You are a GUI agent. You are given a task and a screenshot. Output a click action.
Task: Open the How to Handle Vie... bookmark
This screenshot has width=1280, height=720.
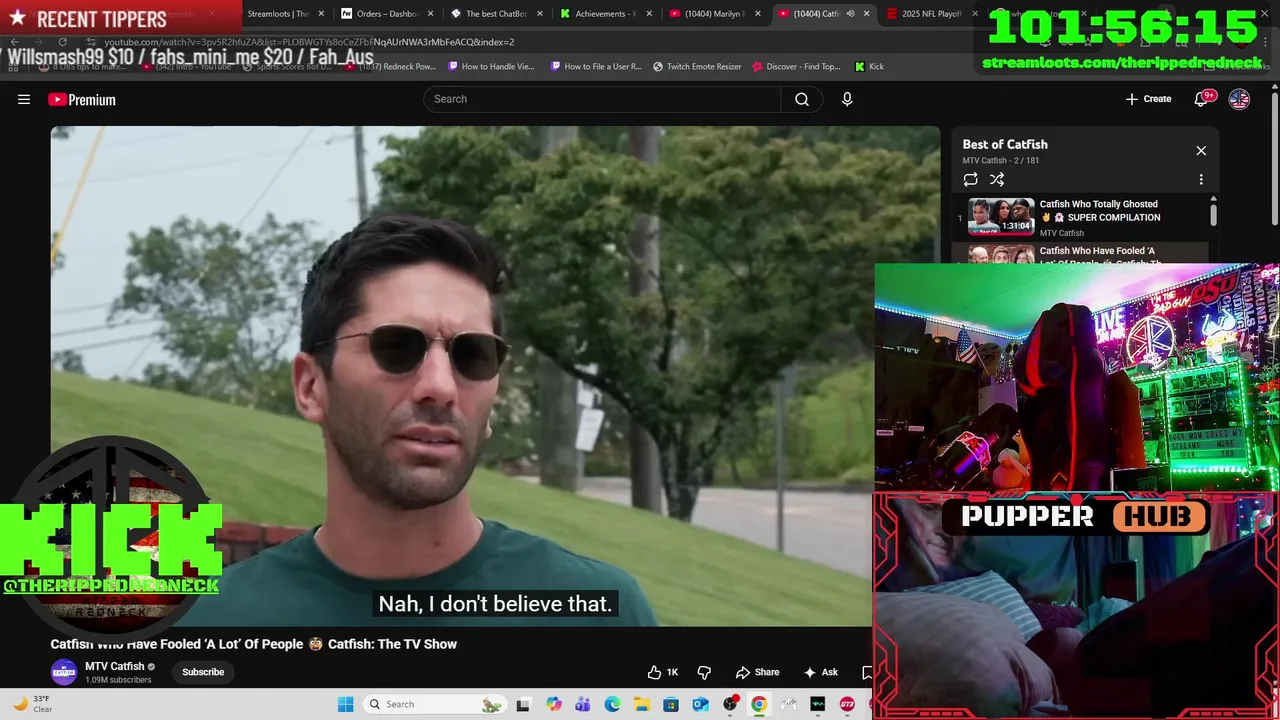tap(491, 67)
